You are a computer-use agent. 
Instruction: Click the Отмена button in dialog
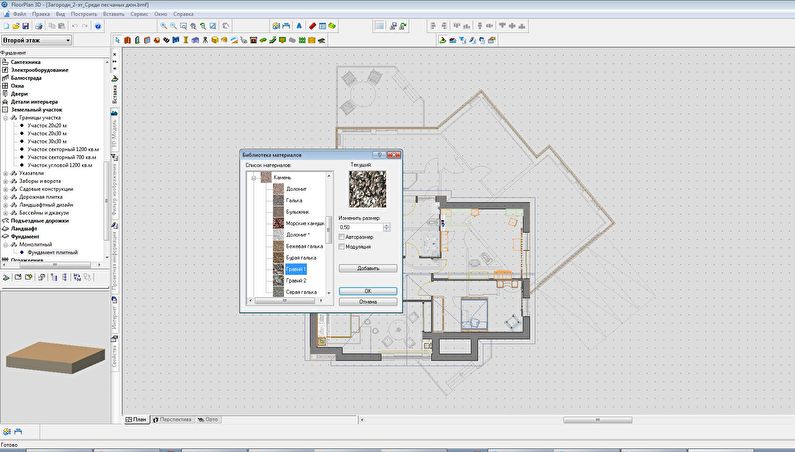point(367,300)
